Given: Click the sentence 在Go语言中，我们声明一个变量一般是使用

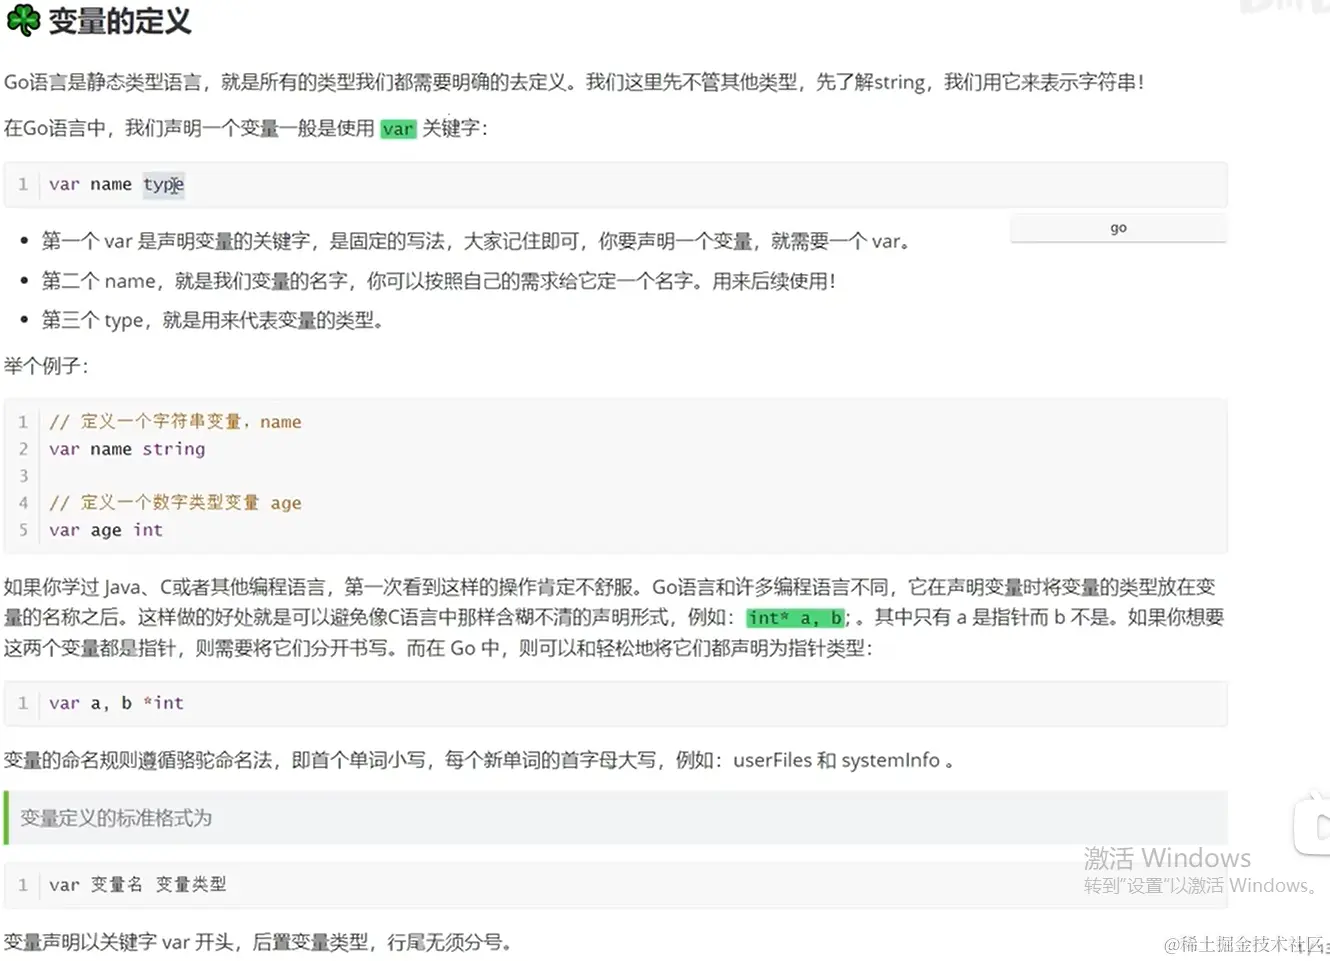Looking at the screenshot, I should [x=189, y=128].
